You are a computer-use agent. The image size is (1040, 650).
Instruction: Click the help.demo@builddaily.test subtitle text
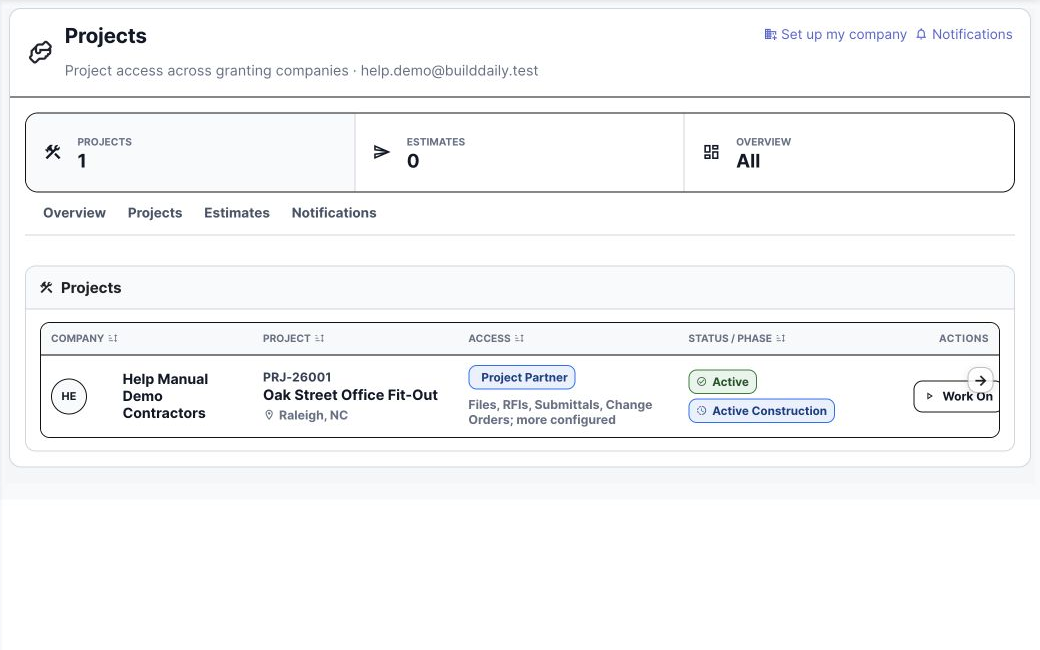click(x=450, y=71)
